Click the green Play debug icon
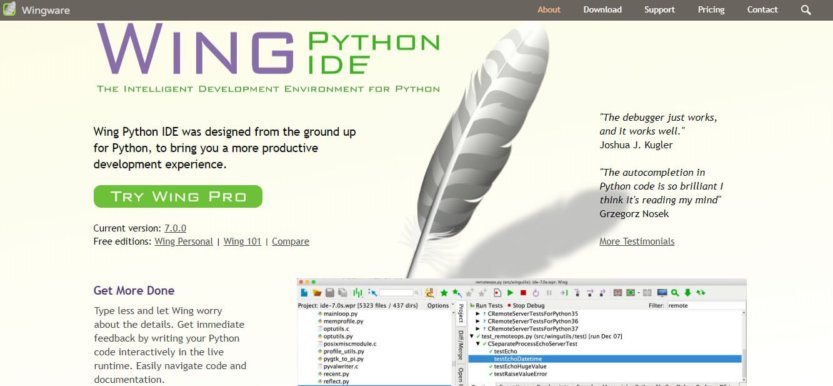Screen dimensions: 833x386 (x=510, y=293)
